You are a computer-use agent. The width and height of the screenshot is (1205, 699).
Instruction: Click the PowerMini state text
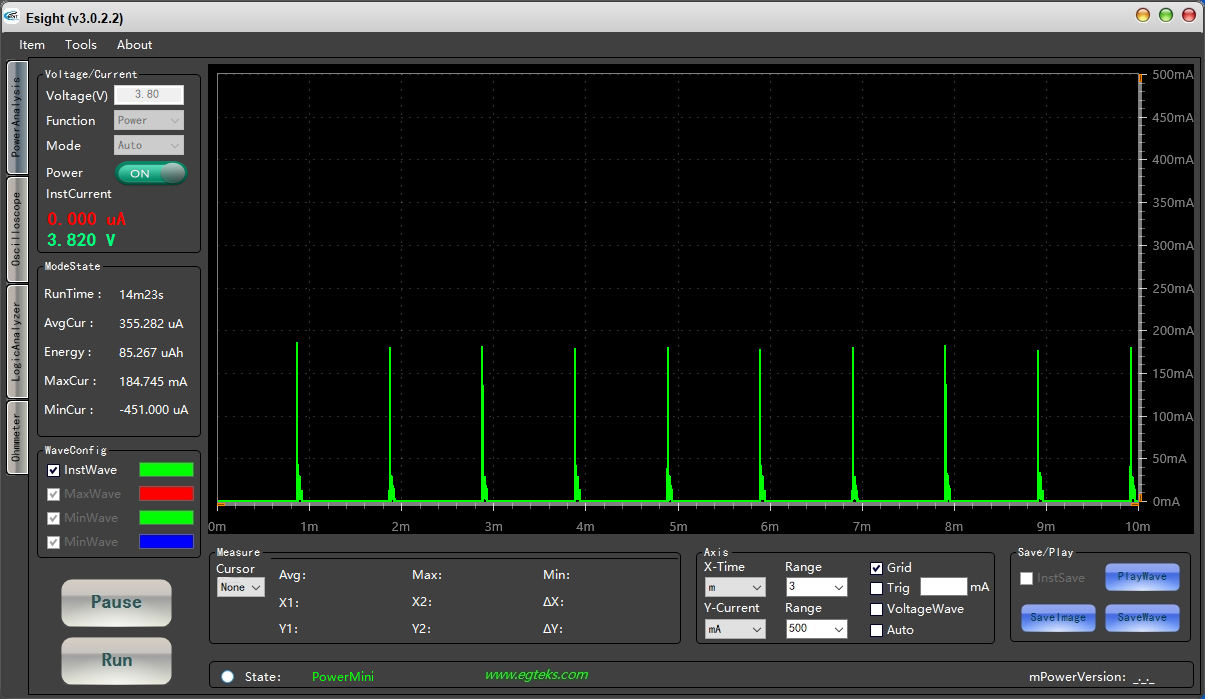[343, 677]
